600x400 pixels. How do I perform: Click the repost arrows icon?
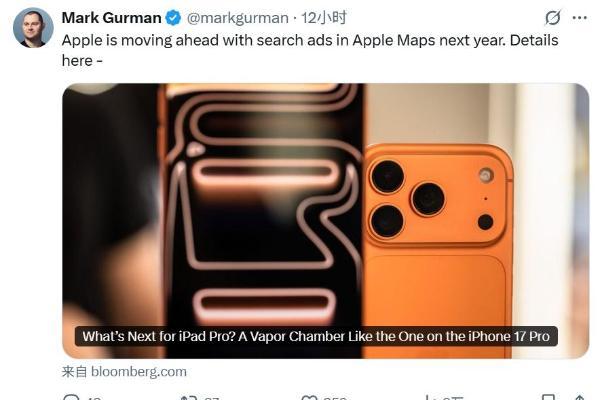[189, 397]
